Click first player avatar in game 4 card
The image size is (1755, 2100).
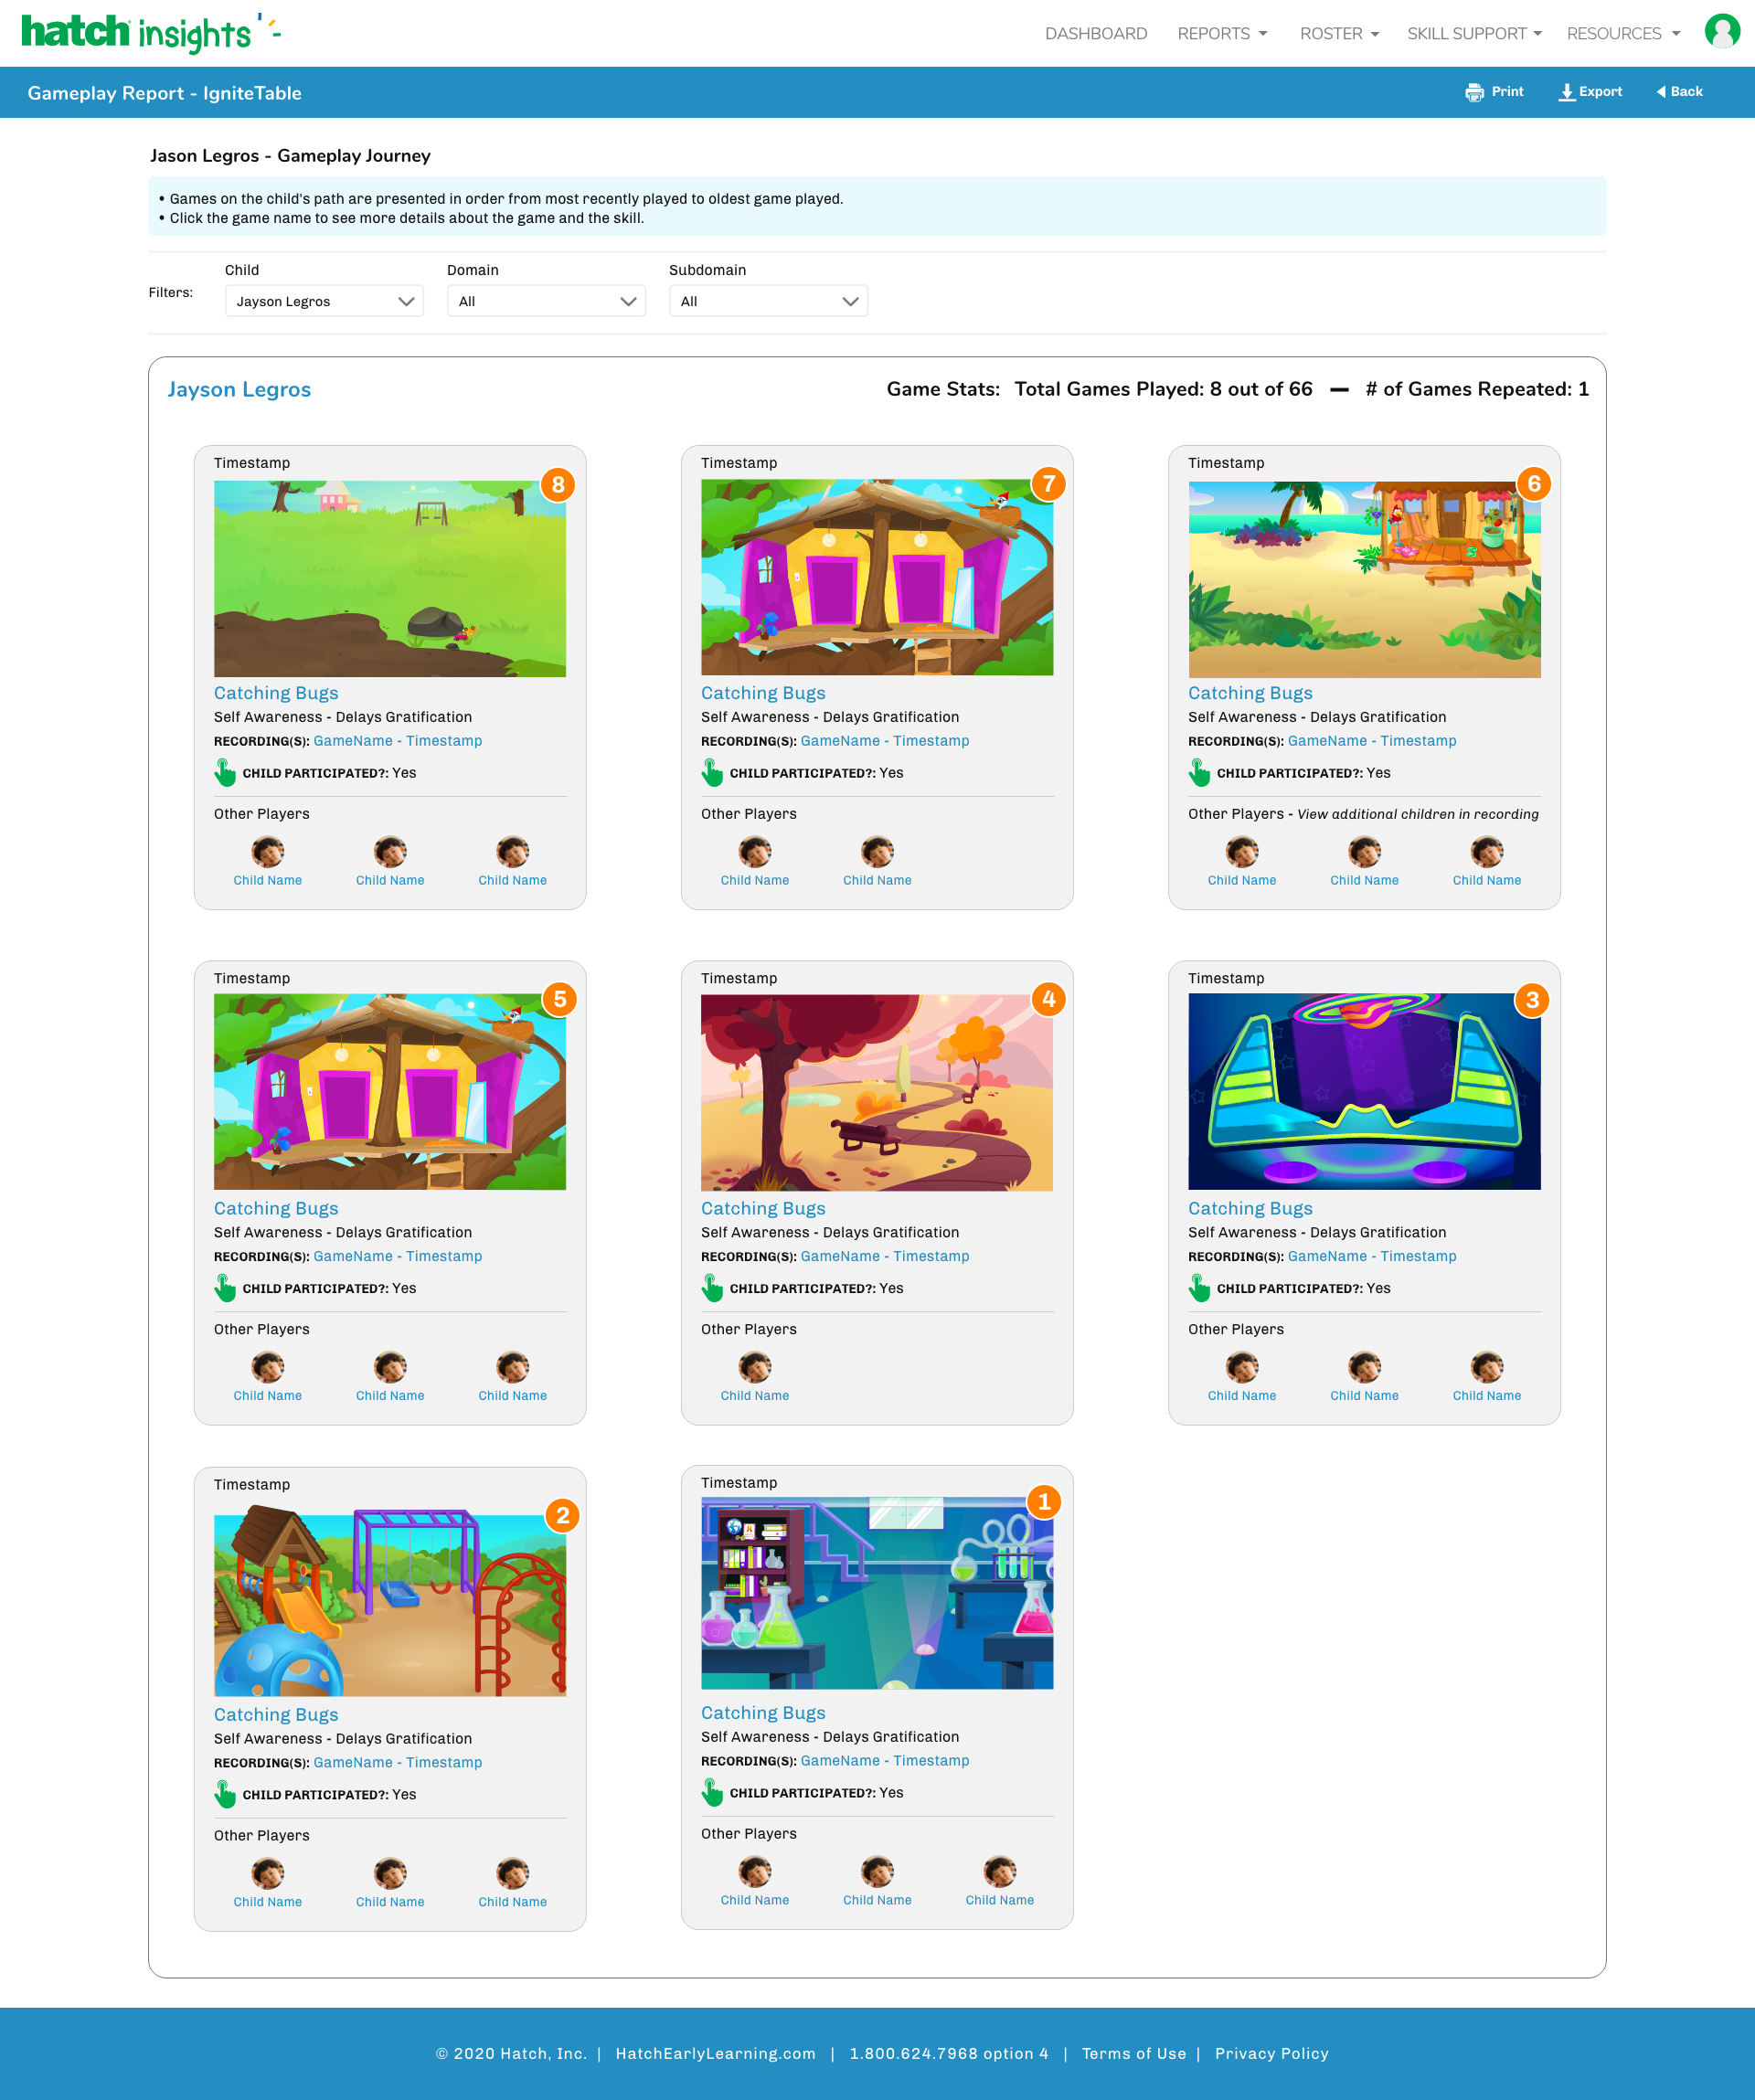(754, 1367)
